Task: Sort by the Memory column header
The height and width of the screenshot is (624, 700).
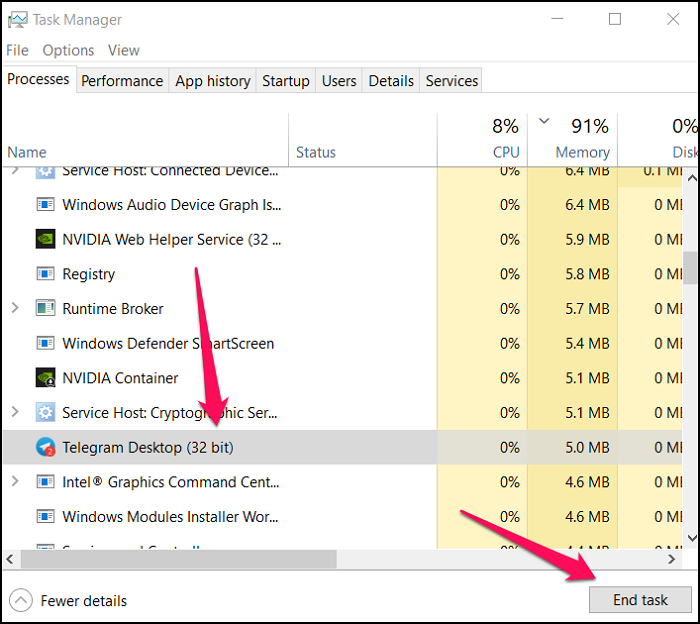Action: pyautogui.click(x=573, y=140)
